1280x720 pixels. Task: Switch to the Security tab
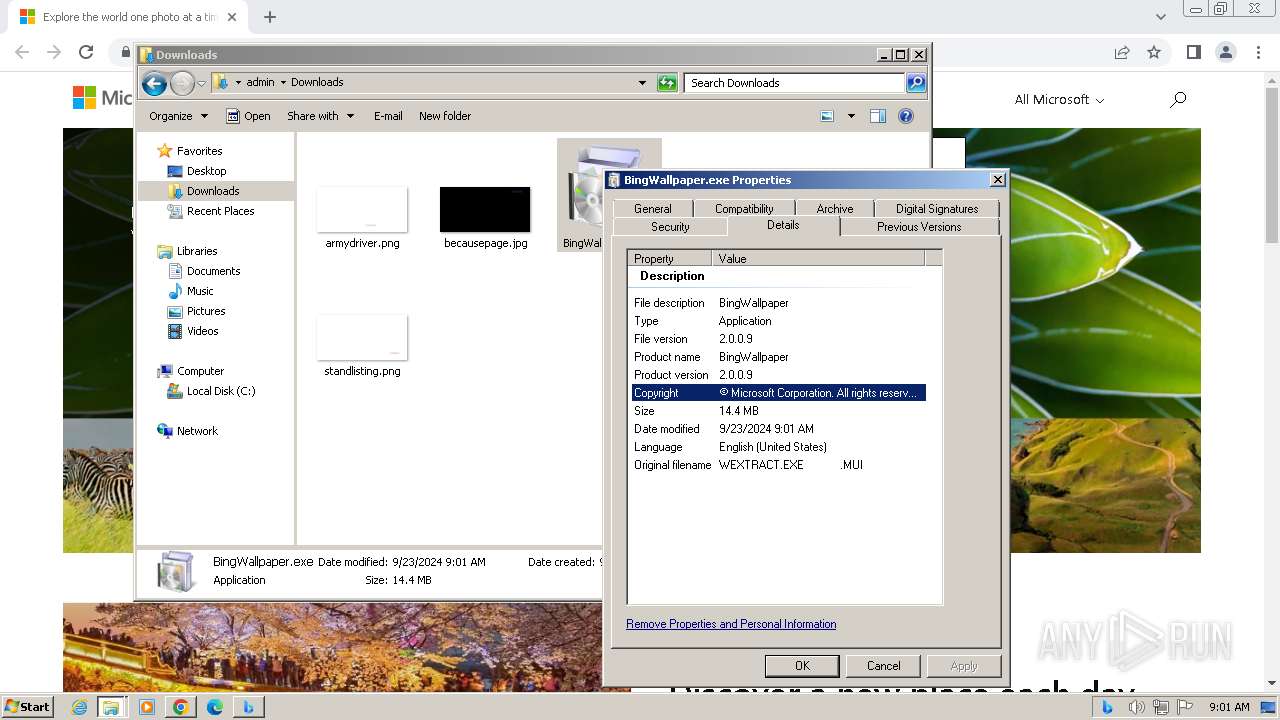pyautogui.click(x=670, y=227)
